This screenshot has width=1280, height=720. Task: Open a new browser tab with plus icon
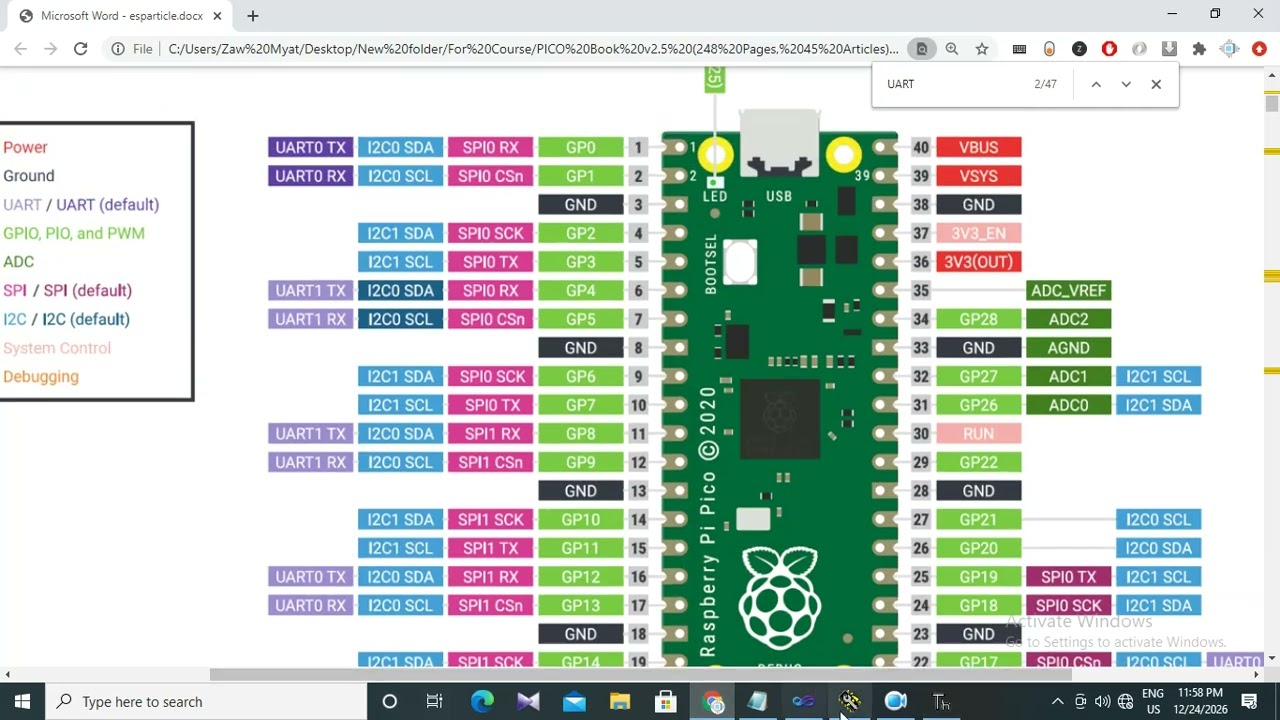[253, 16]
